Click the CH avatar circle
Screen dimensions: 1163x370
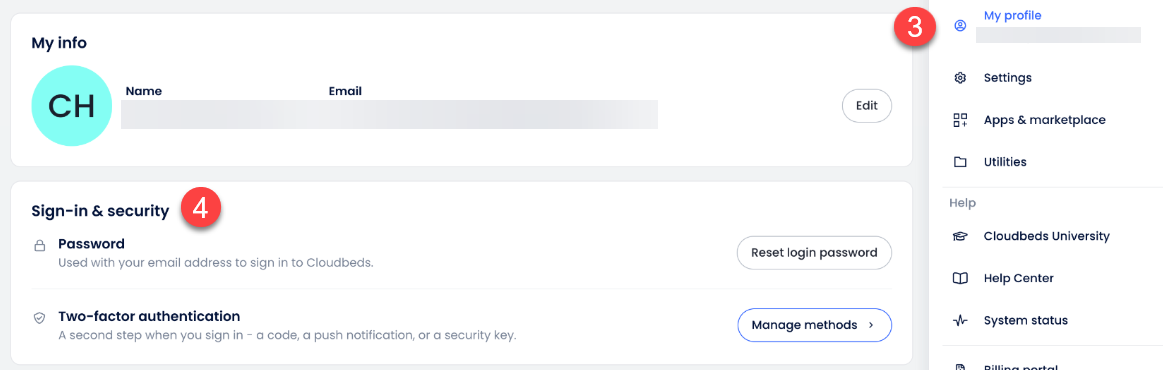(71, 106)
